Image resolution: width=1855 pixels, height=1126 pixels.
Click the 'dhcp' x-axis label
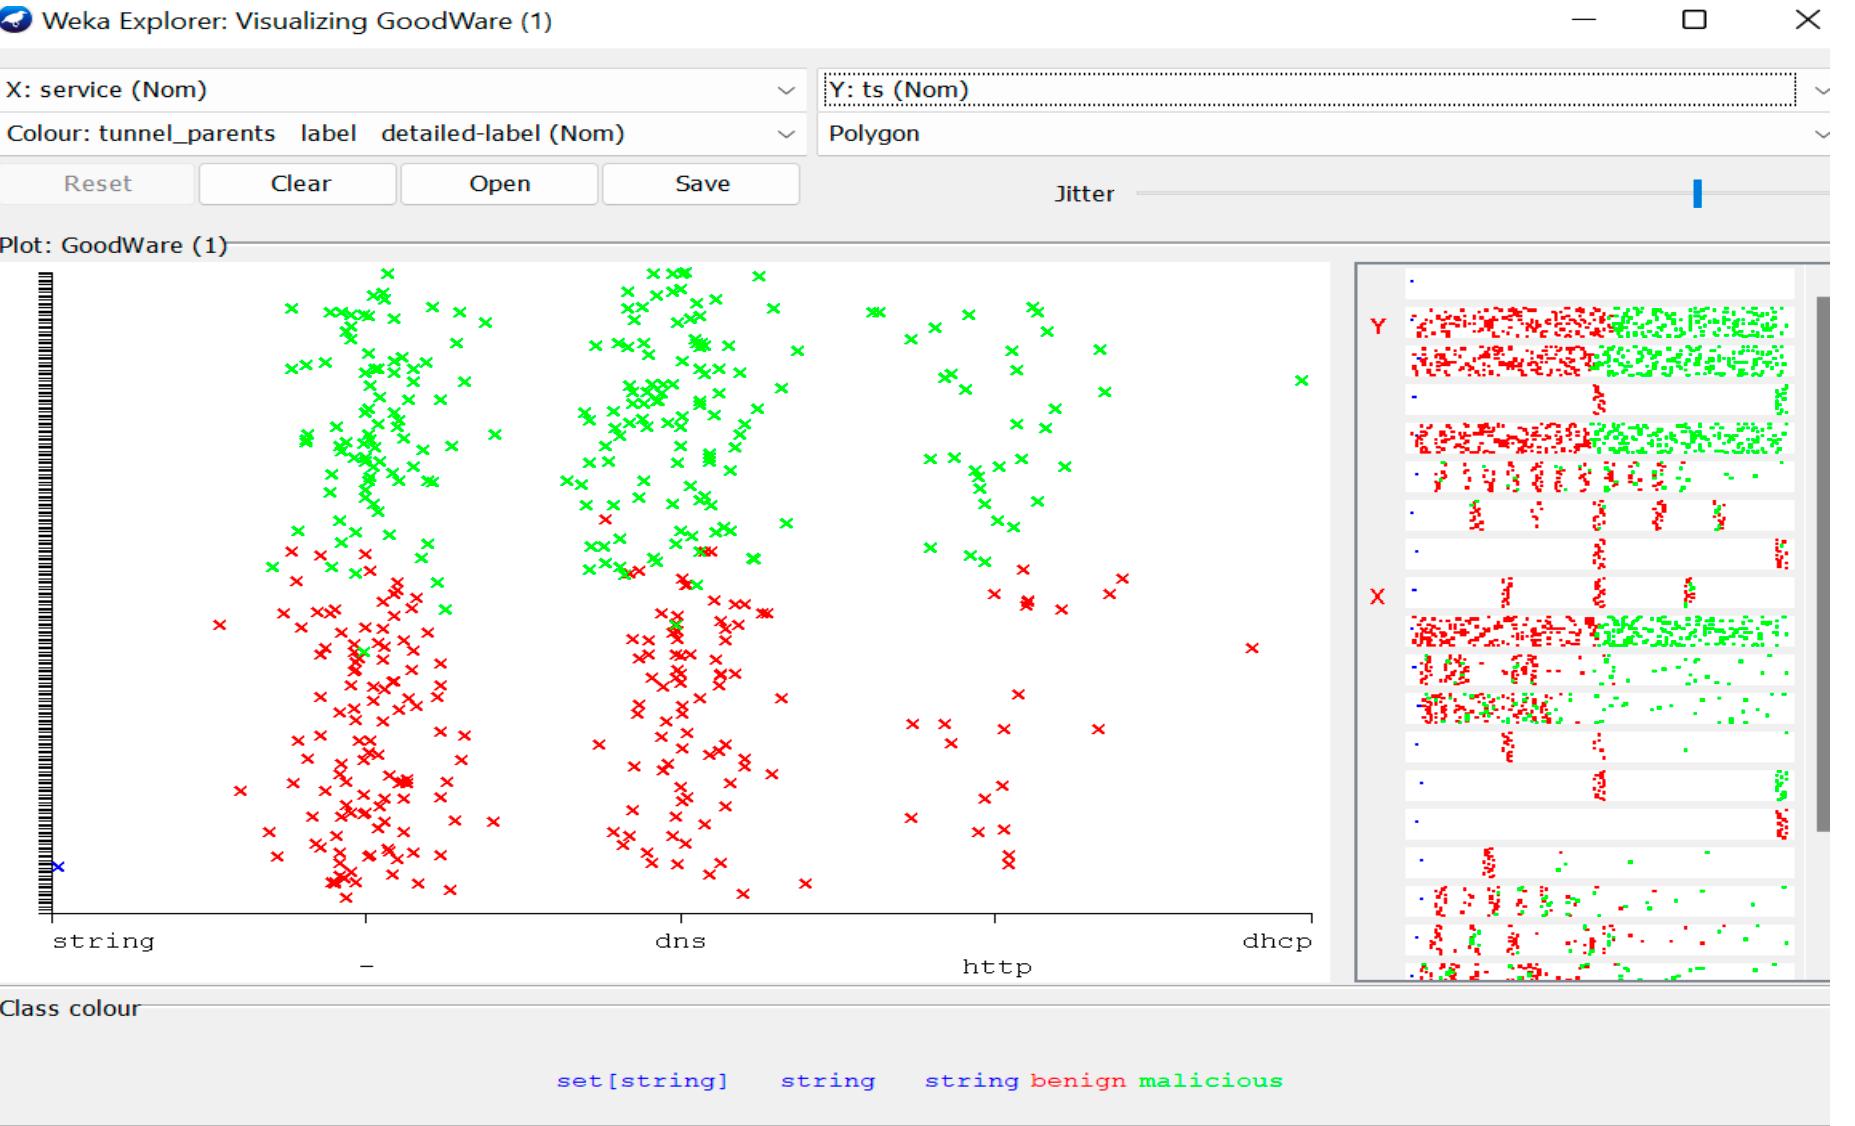[x=1276, y=942]
